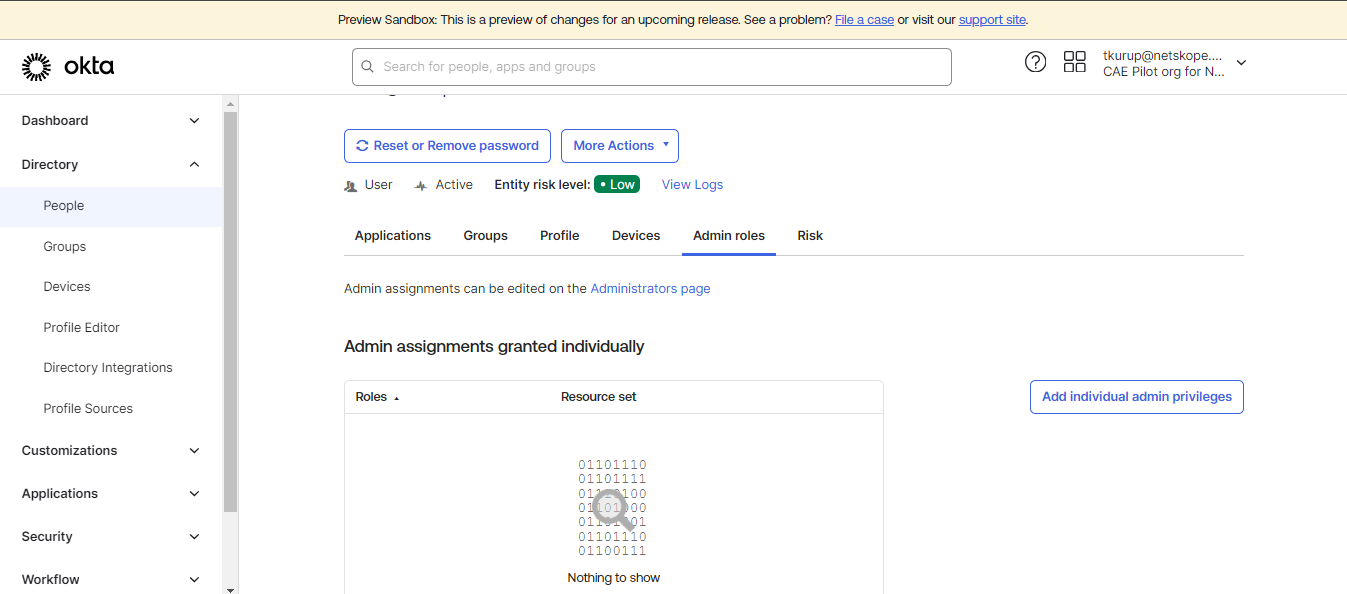Click the search magnifier icon
The height and width of the screenshot is (594, 1347).
click(368, 67)
